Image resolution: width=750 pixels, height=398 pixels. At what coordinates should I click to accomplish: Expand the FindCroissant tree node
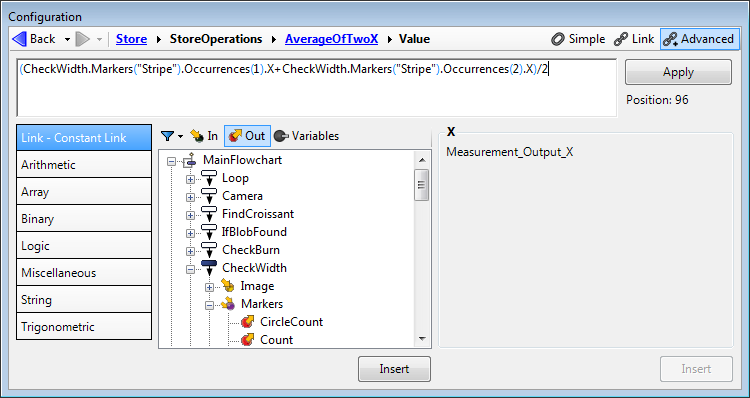tap(190, 216)
